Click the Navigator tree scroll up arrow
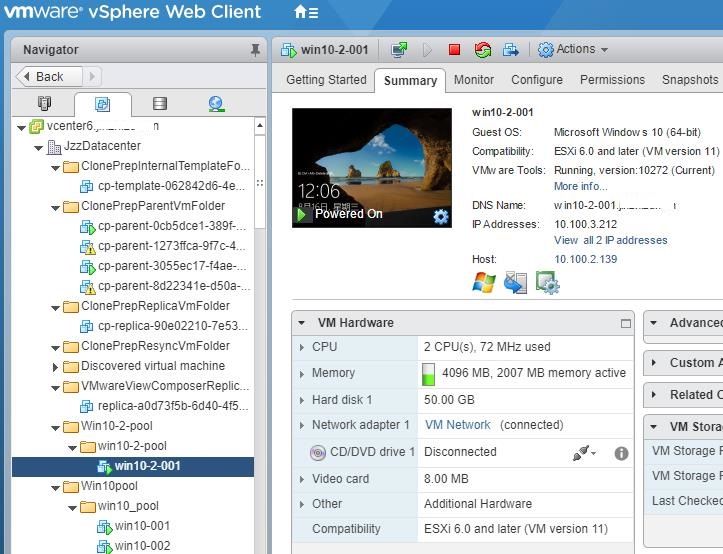Viewport: 723px width, 554px height. tap(260, 125)
